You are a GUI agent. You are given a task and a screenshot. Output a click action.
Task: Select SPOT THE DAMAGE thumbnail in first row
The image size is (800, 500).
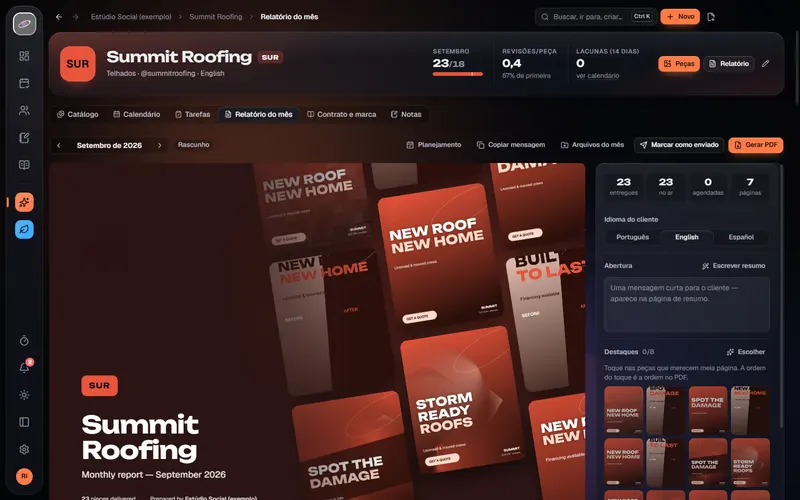pos(708,410)
